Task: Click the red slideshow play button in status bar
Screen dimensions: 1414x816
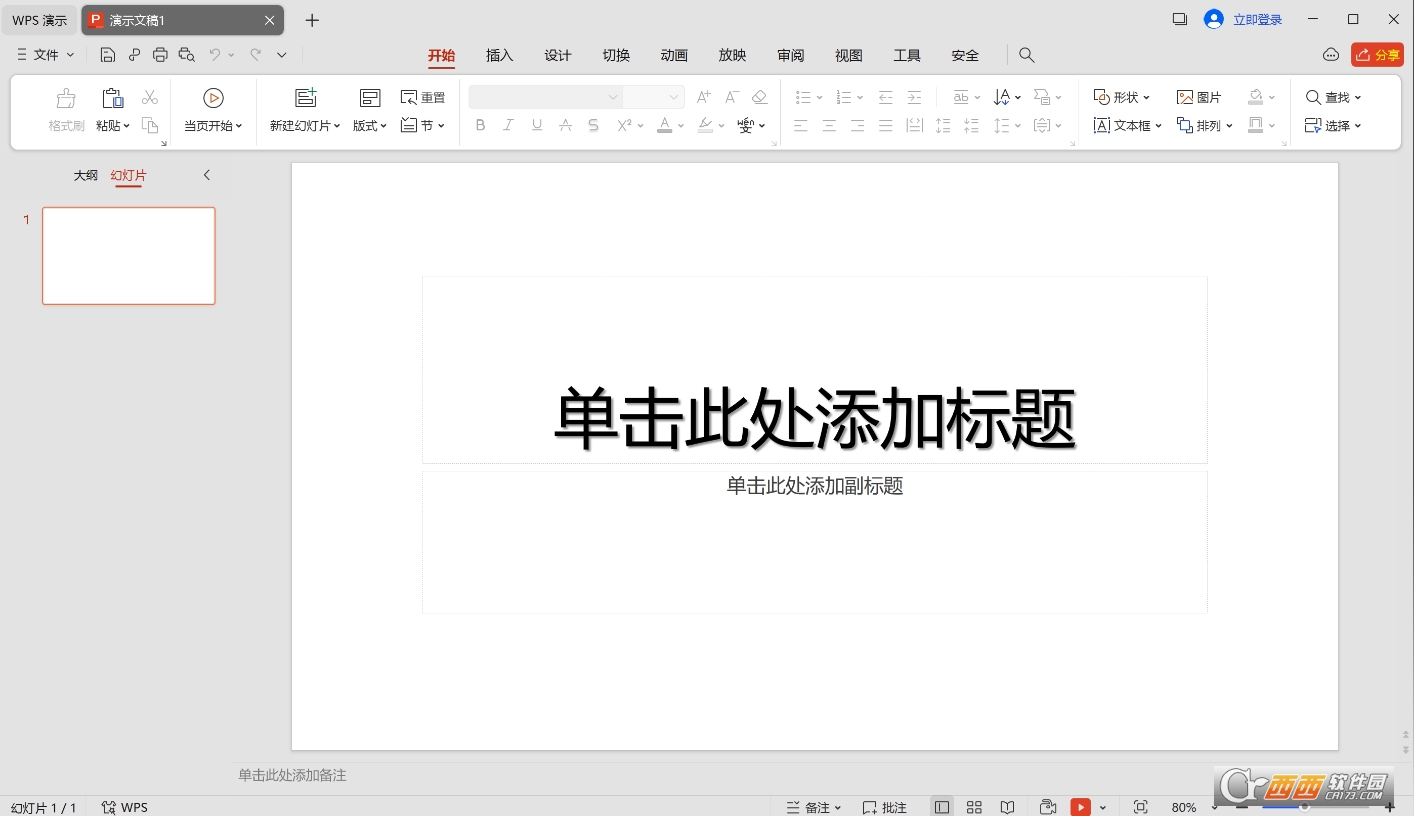Action: coord(1080,807)
